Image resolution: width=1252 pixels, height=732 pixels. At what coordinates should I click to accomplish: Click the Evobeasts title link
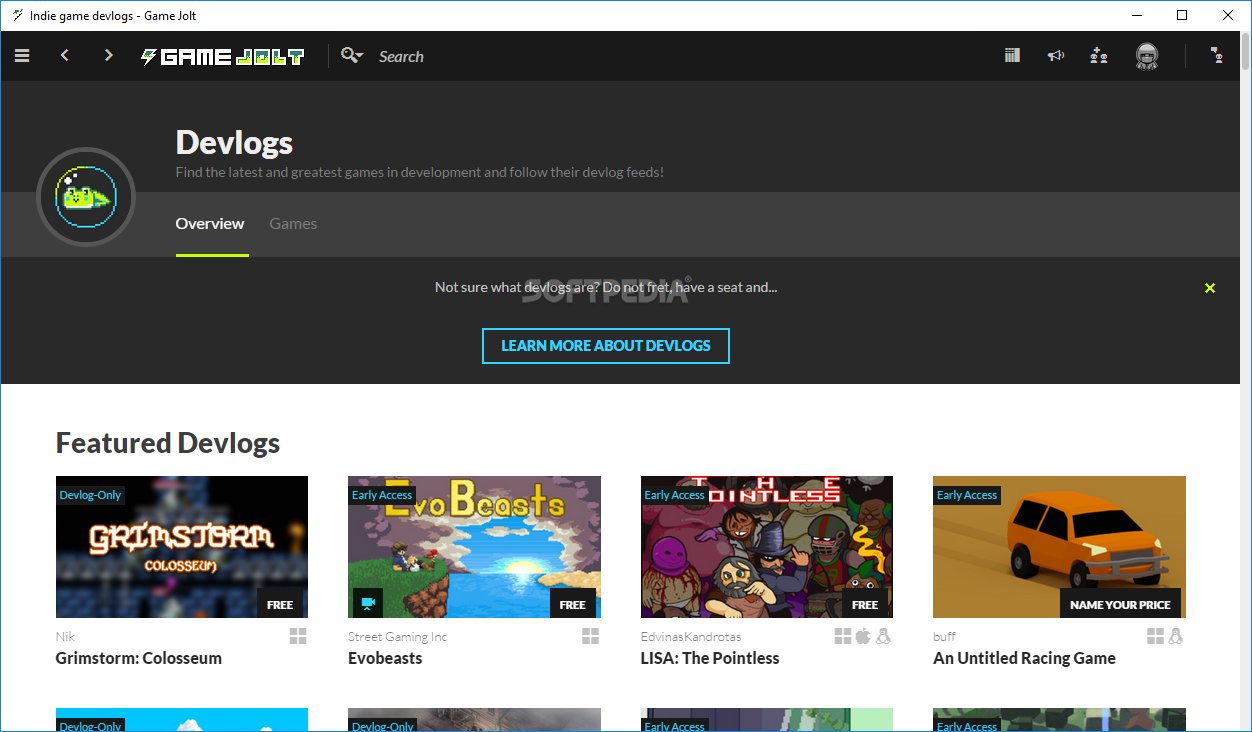click(385, 658)
